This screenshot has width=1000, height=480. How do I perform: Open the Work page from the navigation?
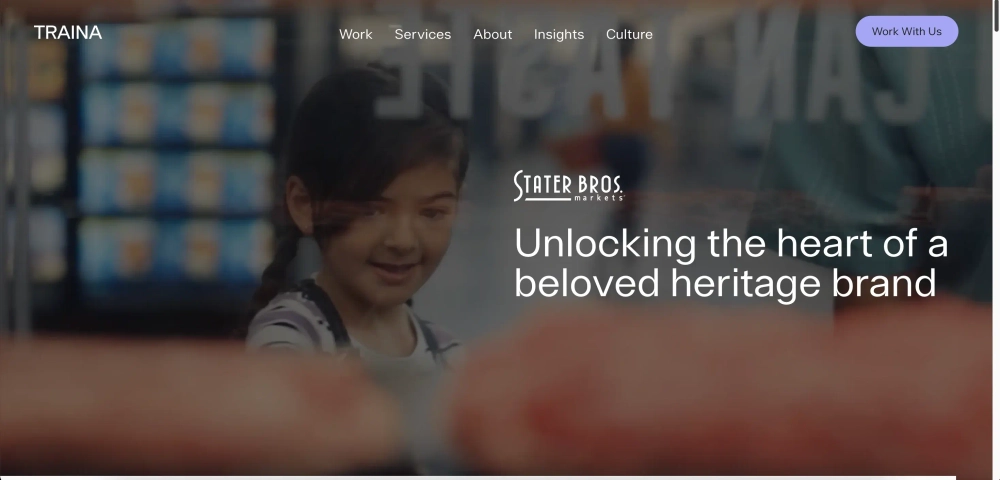pyautogui.click(x=355, y=34)
